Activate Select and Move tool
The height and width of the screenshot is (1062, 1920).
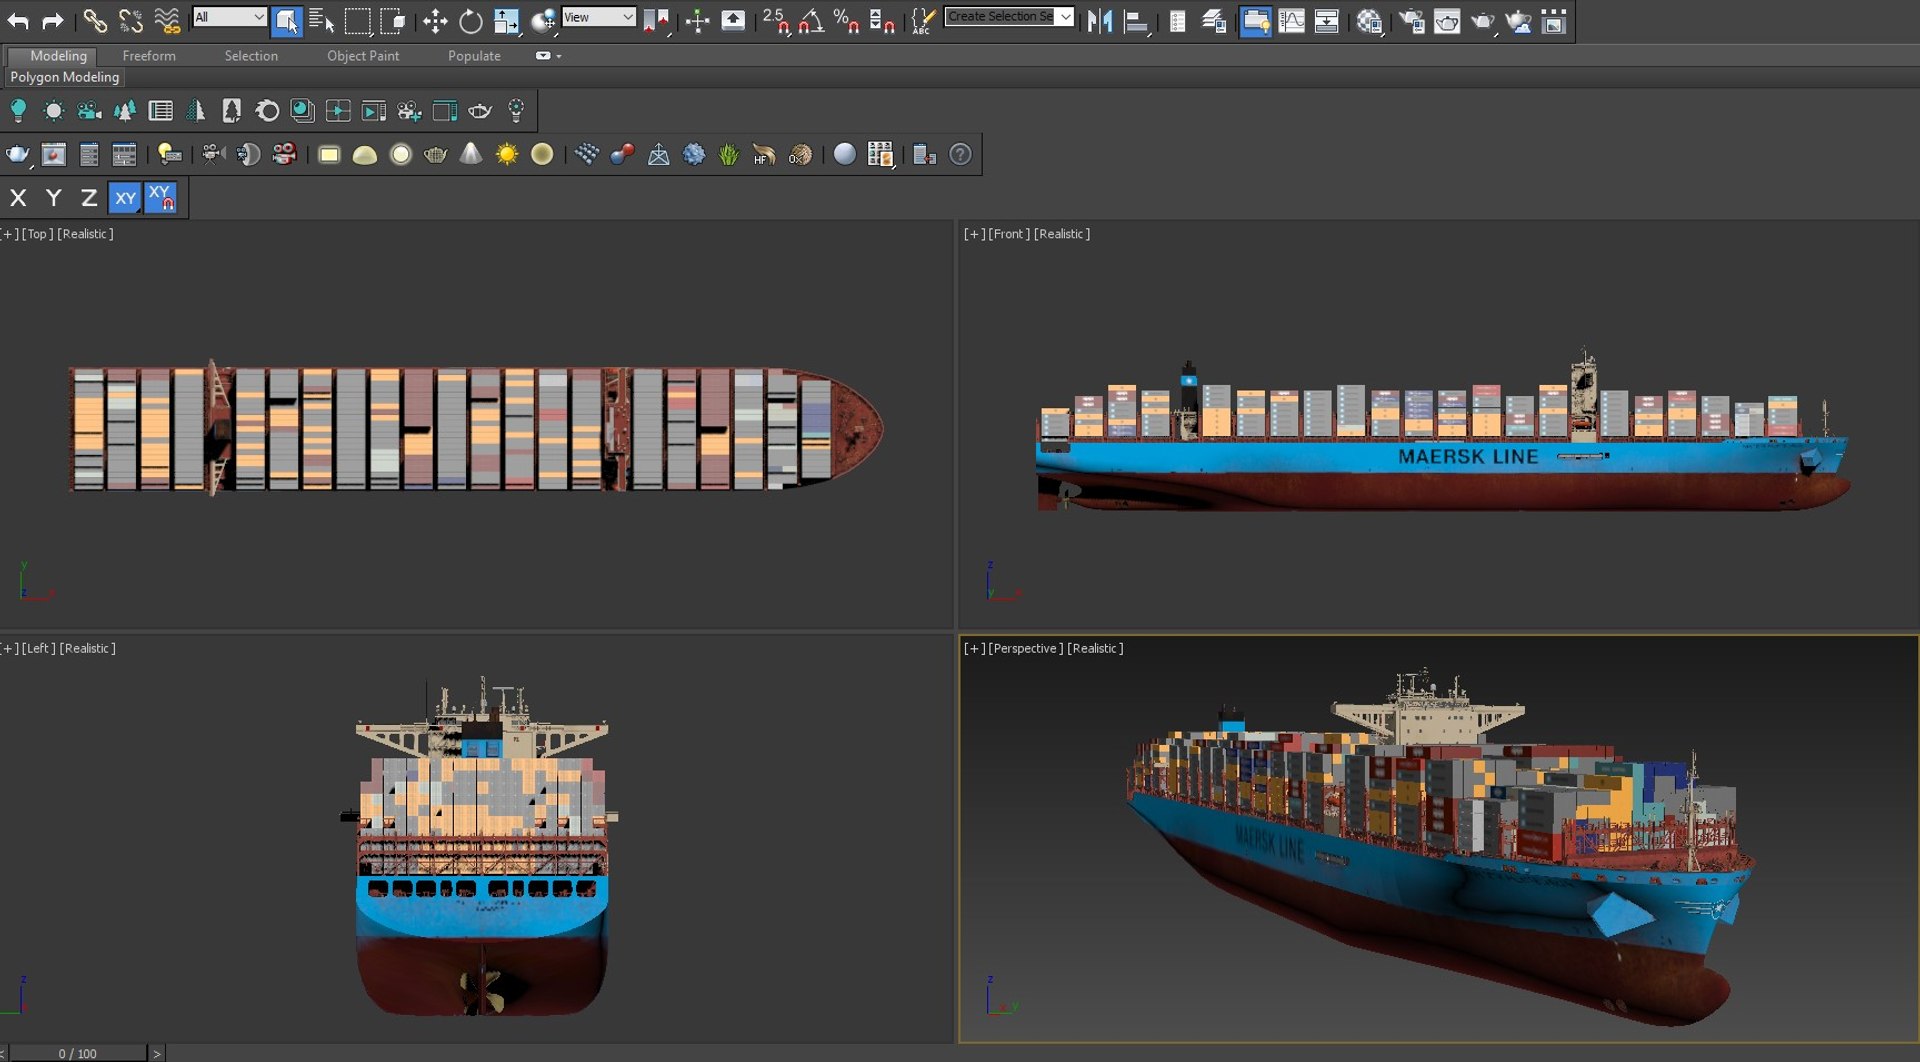click(434, 21)
